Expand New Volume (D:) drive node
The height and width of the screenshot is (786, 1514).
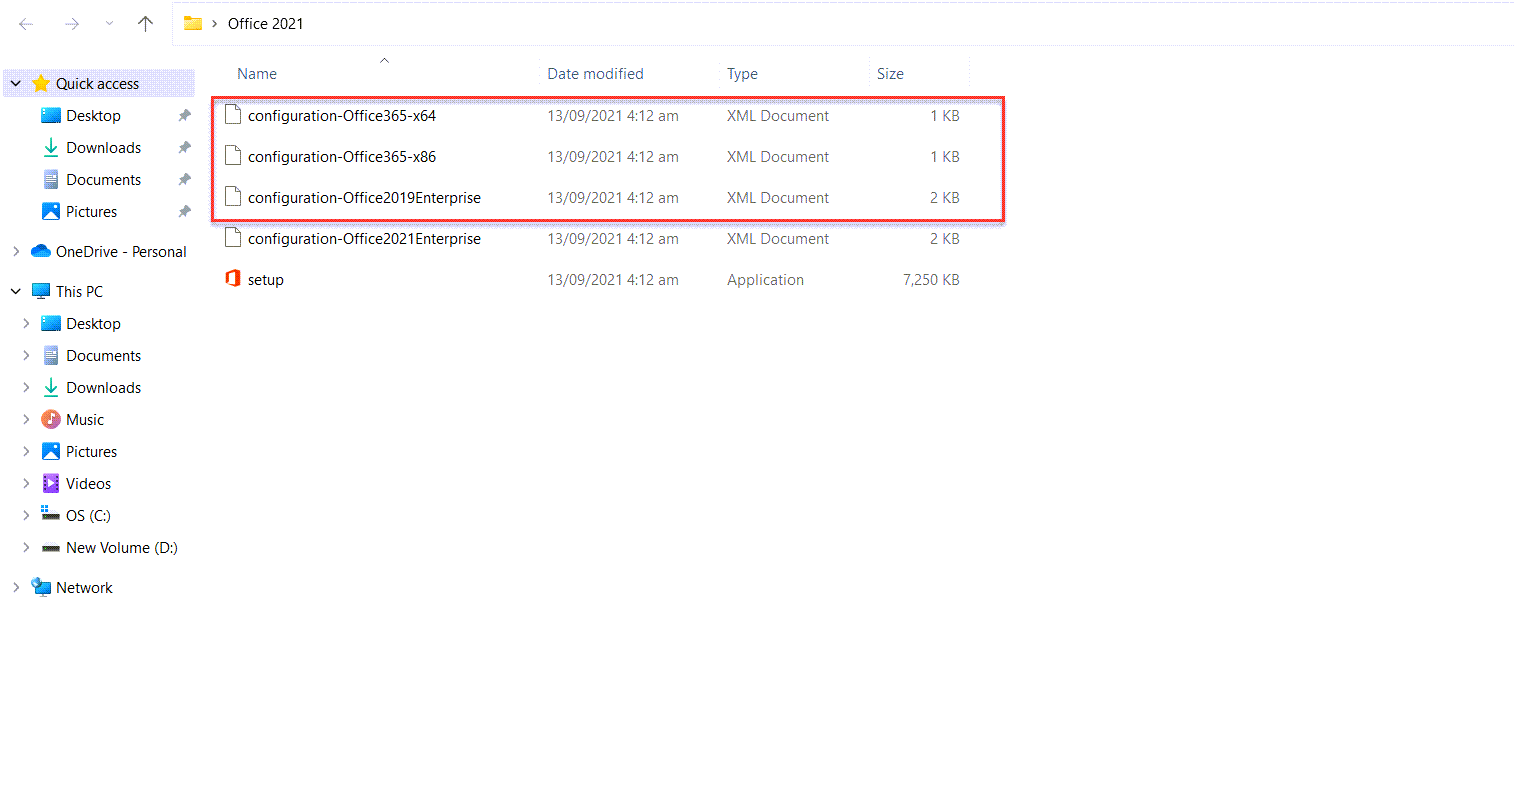pos(26,547)
